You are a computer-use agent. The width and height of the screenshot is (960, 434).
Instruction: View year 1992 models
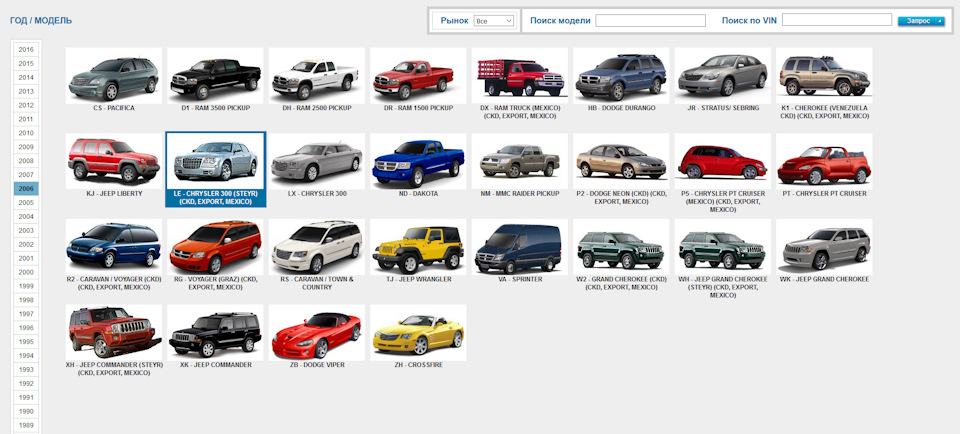[x=26, y=384]
